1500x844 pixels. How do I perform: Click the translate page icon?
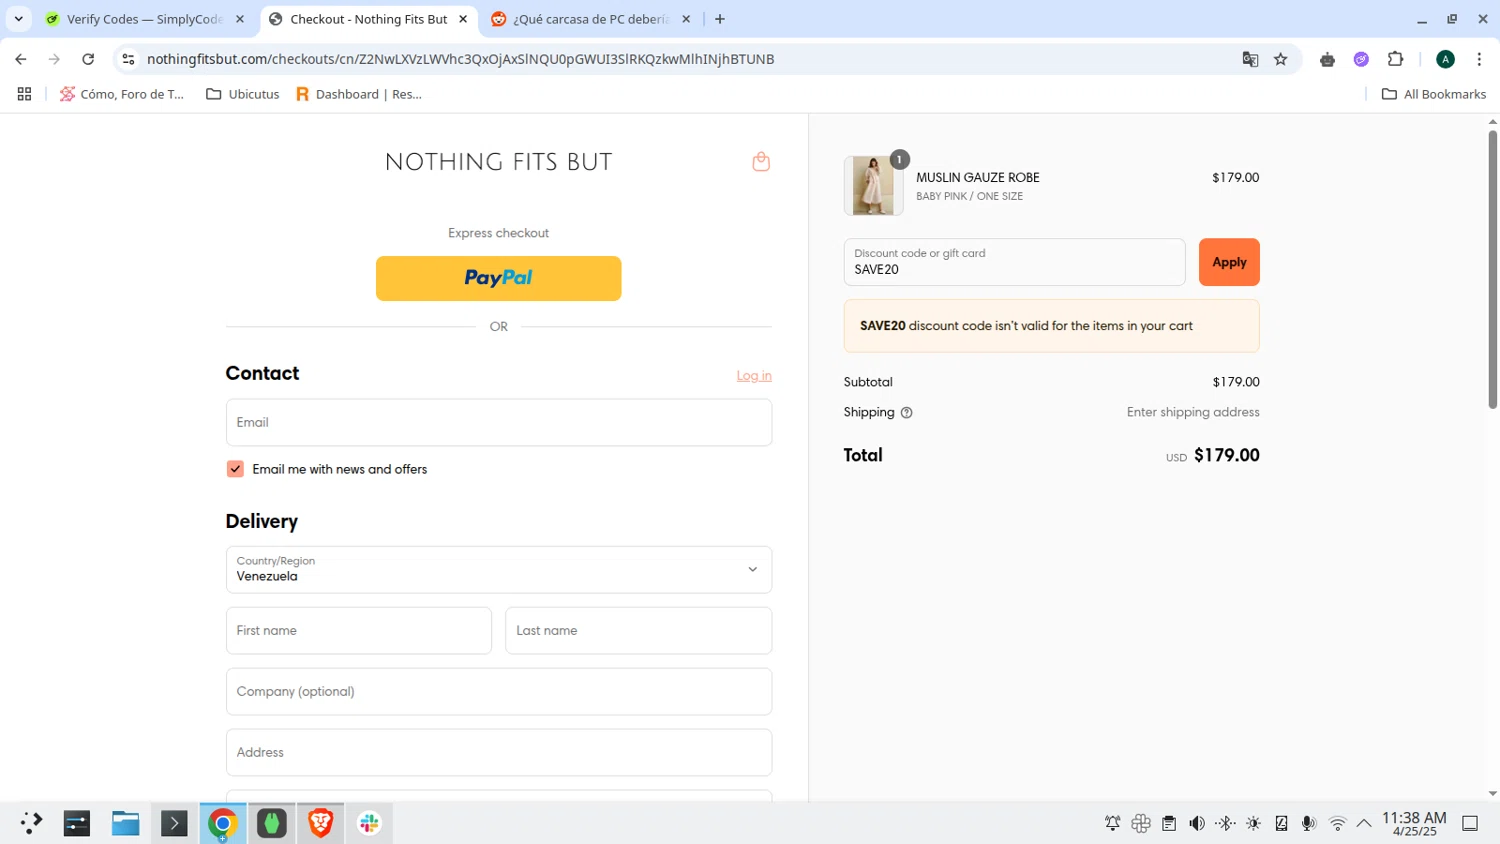1250,59
